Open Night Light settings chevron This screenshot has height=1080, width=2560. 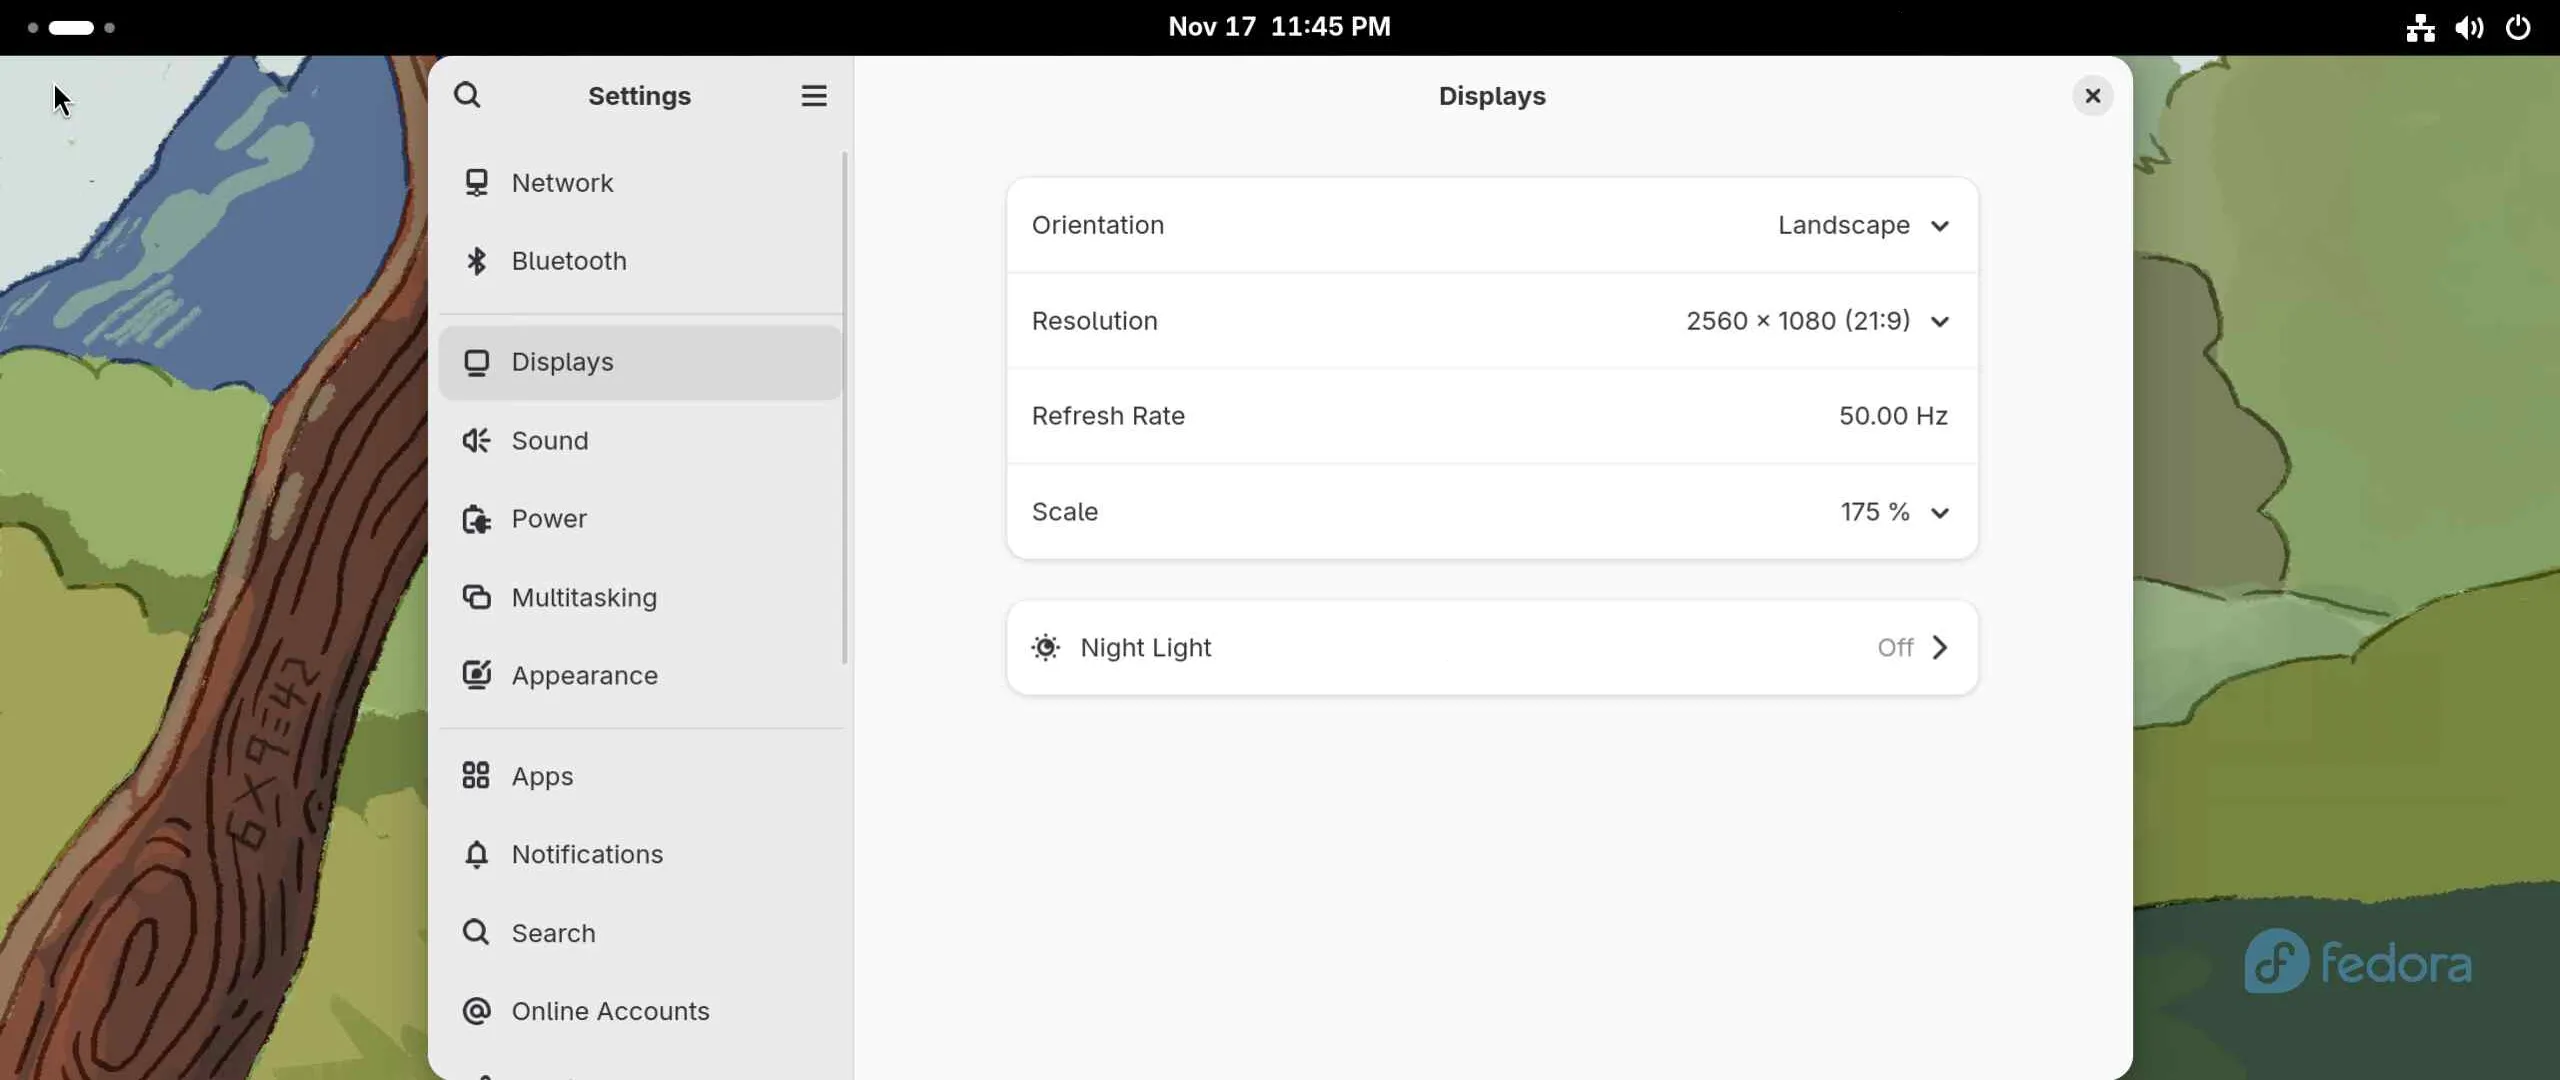click(1939, 648)
